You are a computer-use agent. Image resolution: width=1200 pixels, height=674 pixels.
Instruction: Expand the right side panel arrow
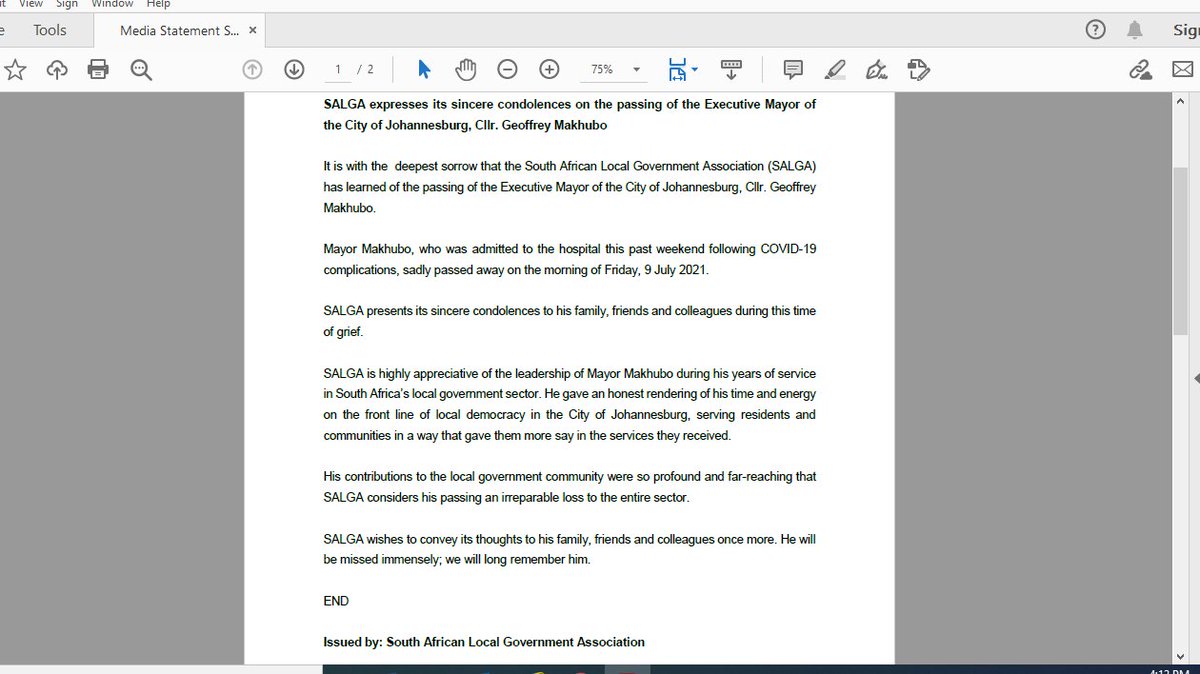(x=1196, y=377)
